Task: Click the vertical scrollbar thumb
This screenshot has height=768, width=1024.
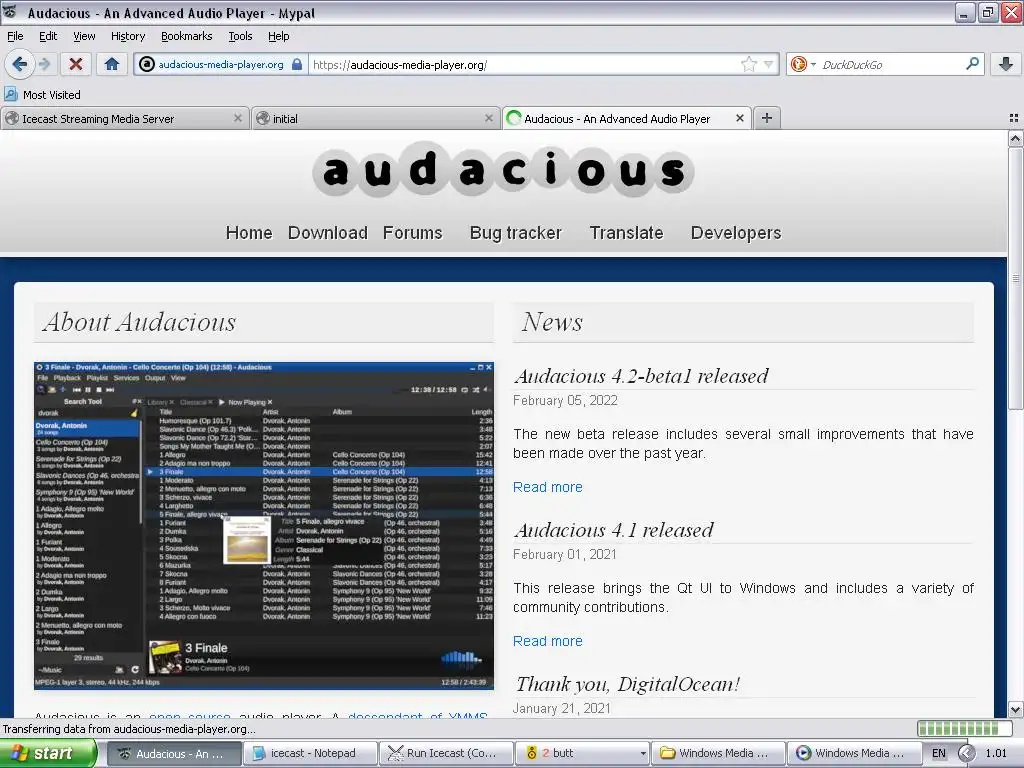Action: (1015, 279)
